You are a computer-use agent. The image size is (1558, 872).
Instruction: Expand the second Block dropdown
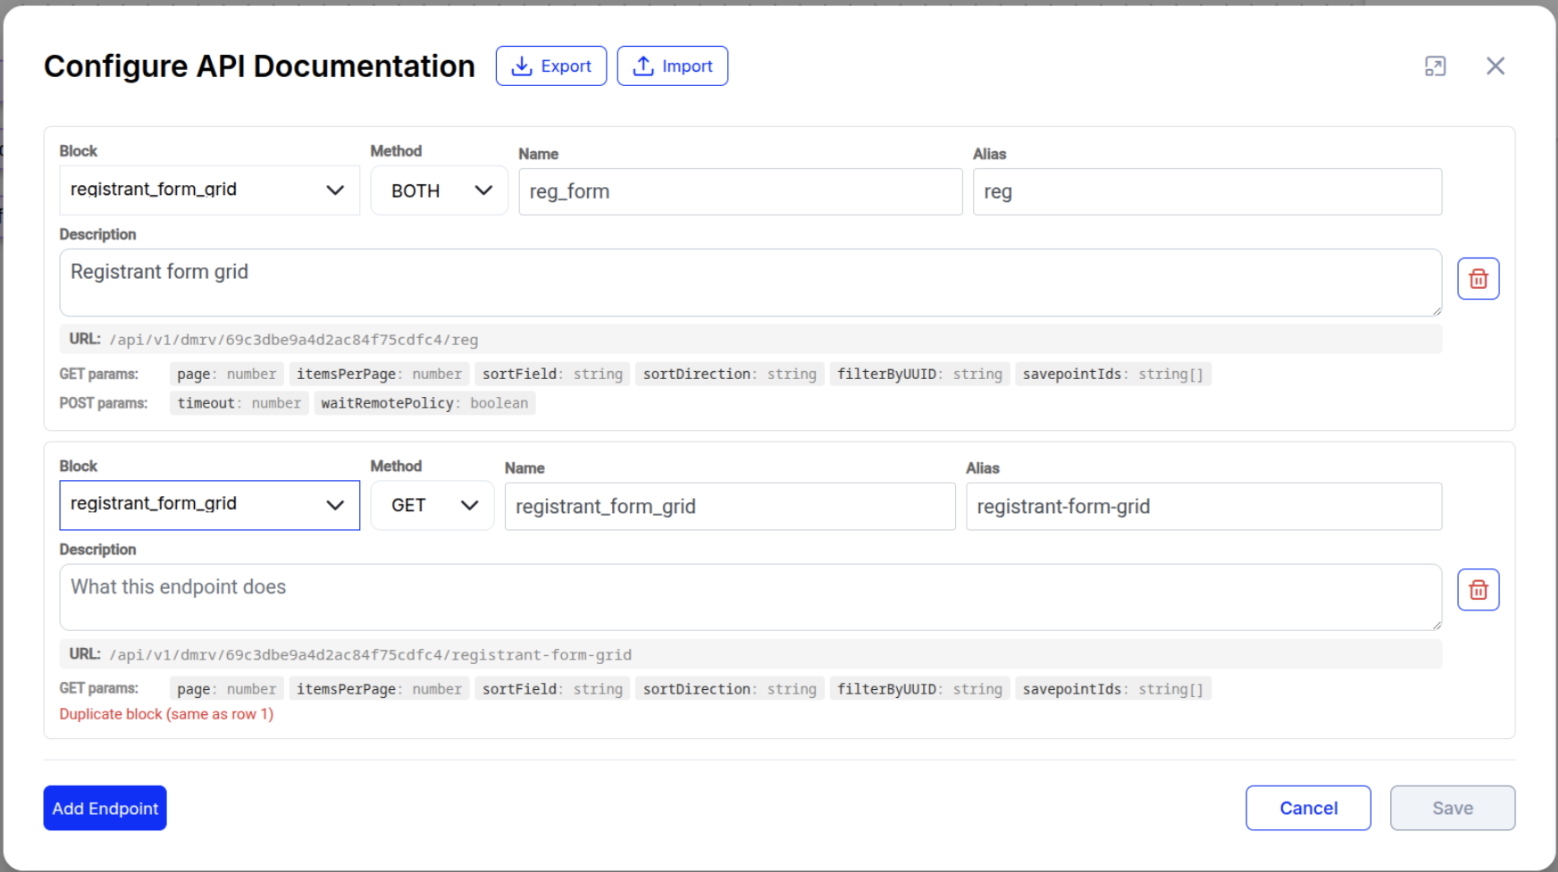point(209,505)
